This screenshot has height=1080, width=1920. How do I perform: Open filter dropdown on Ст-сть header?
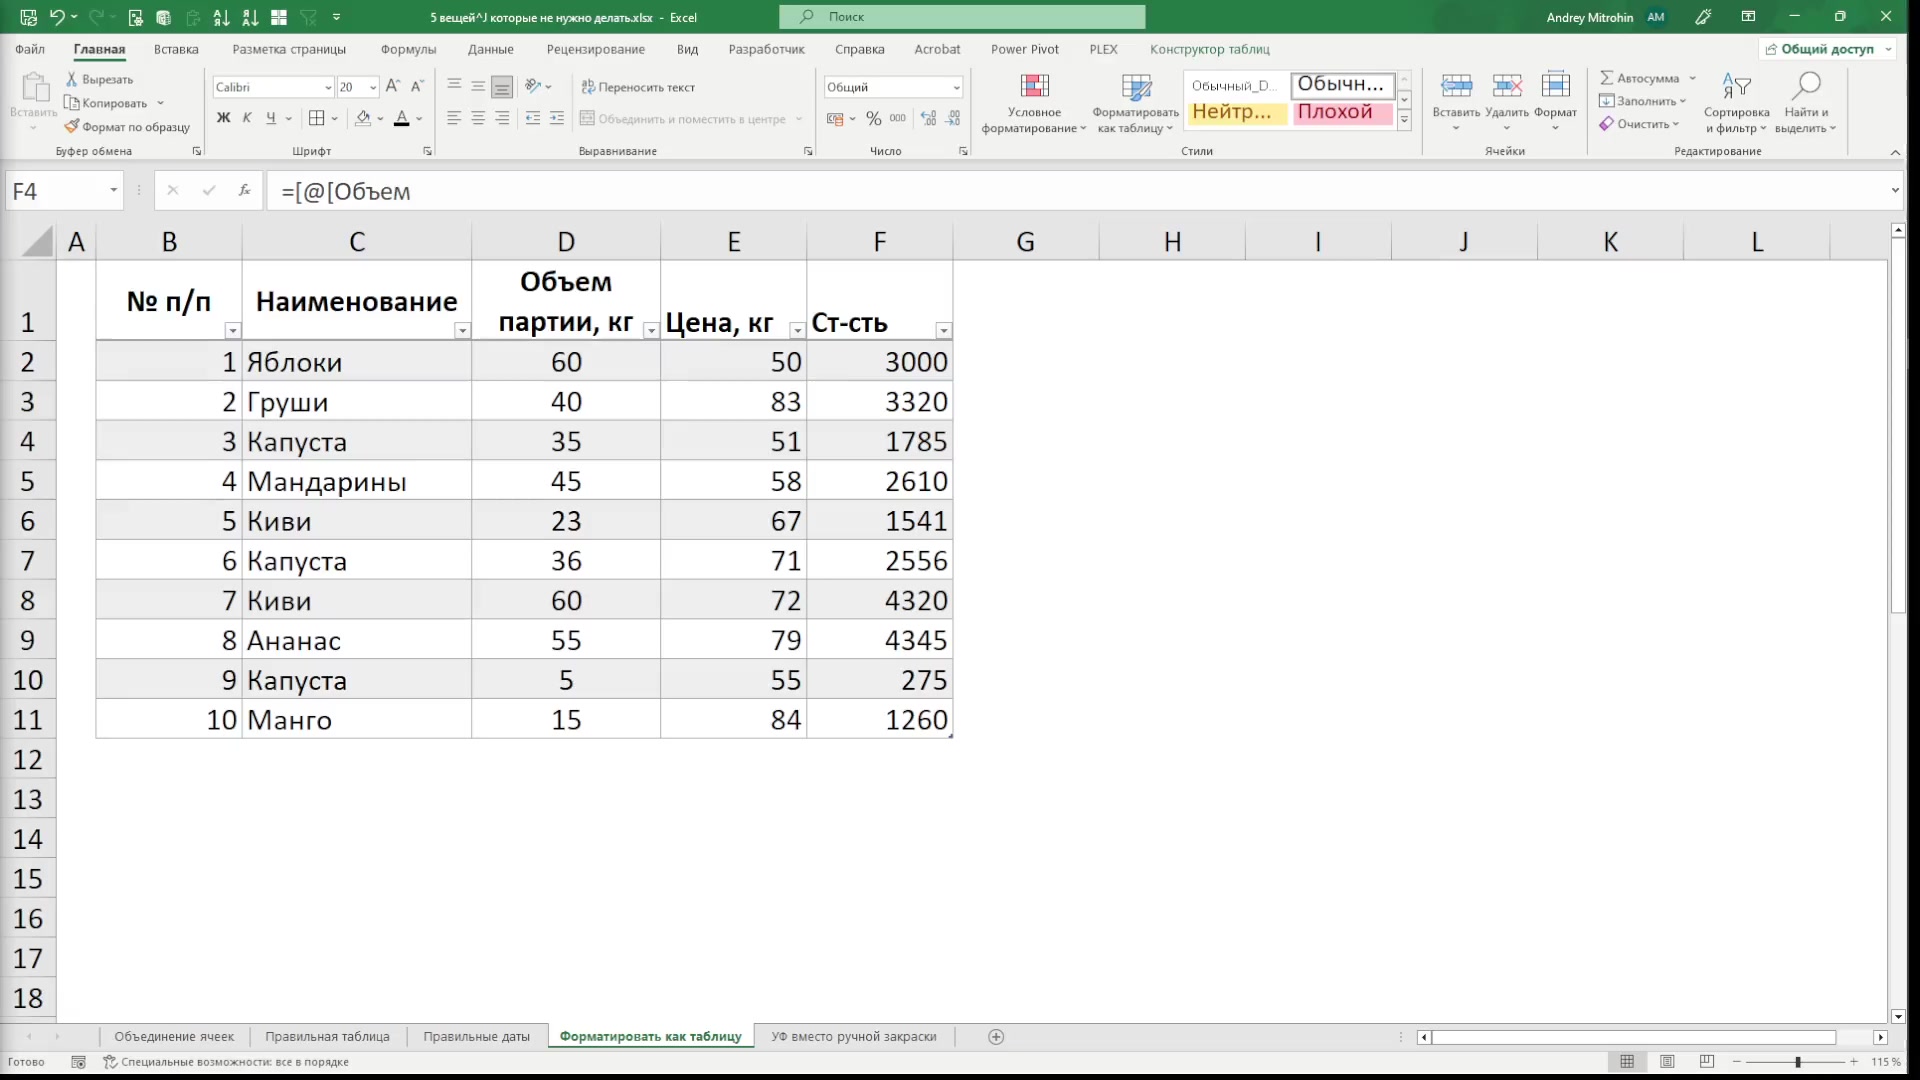[x=943, y=330]
